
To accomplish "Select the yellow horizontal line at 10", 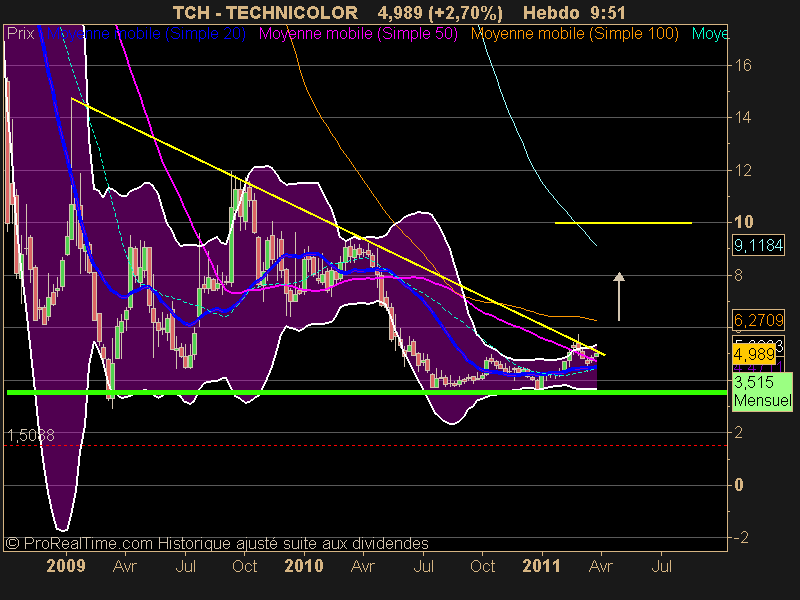I will point(623,223).
